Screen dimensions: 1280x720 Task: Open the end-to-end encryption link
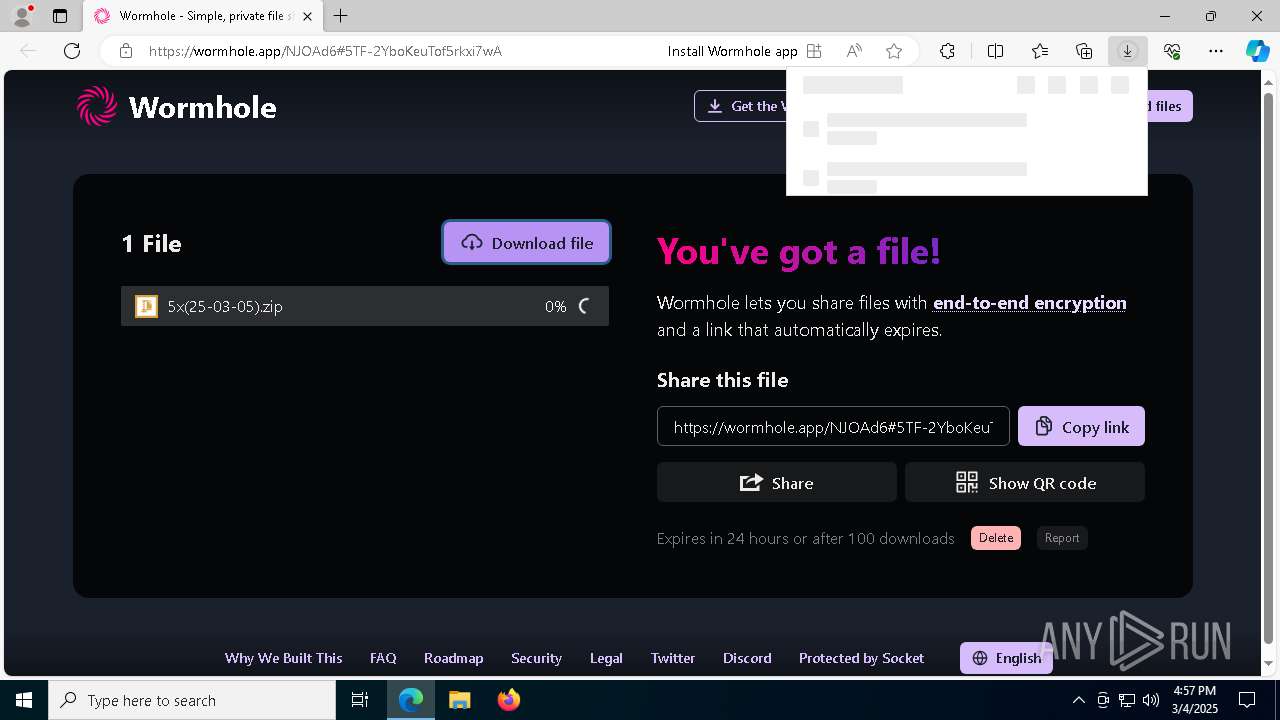click(x=1029, y=303)
